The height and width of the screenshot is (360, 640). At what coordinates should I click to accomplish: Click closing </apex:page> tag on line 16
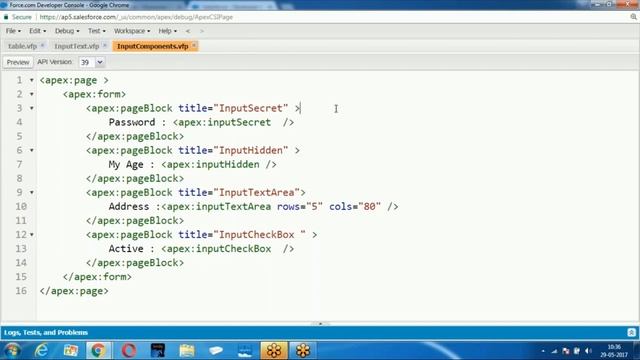74,291
